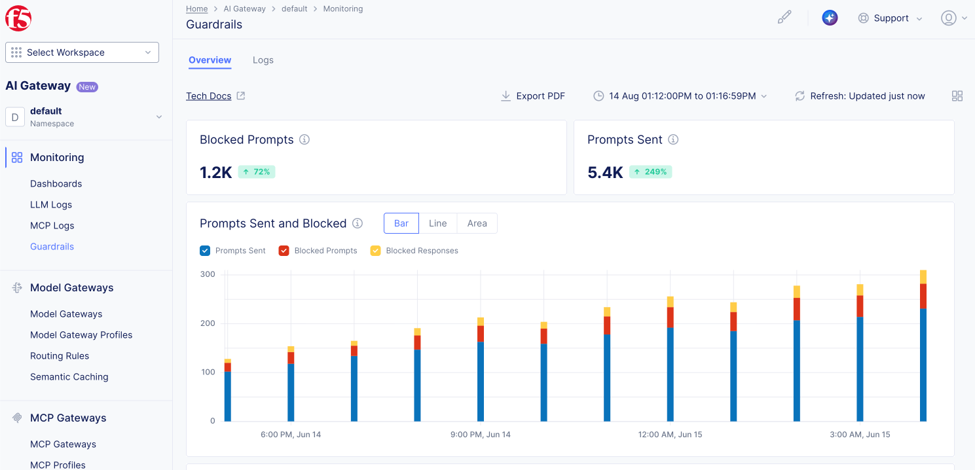Open the AI assistant sparkle icon
The height and width of the screenshot is (470, 975).
[x=829, y=18]
